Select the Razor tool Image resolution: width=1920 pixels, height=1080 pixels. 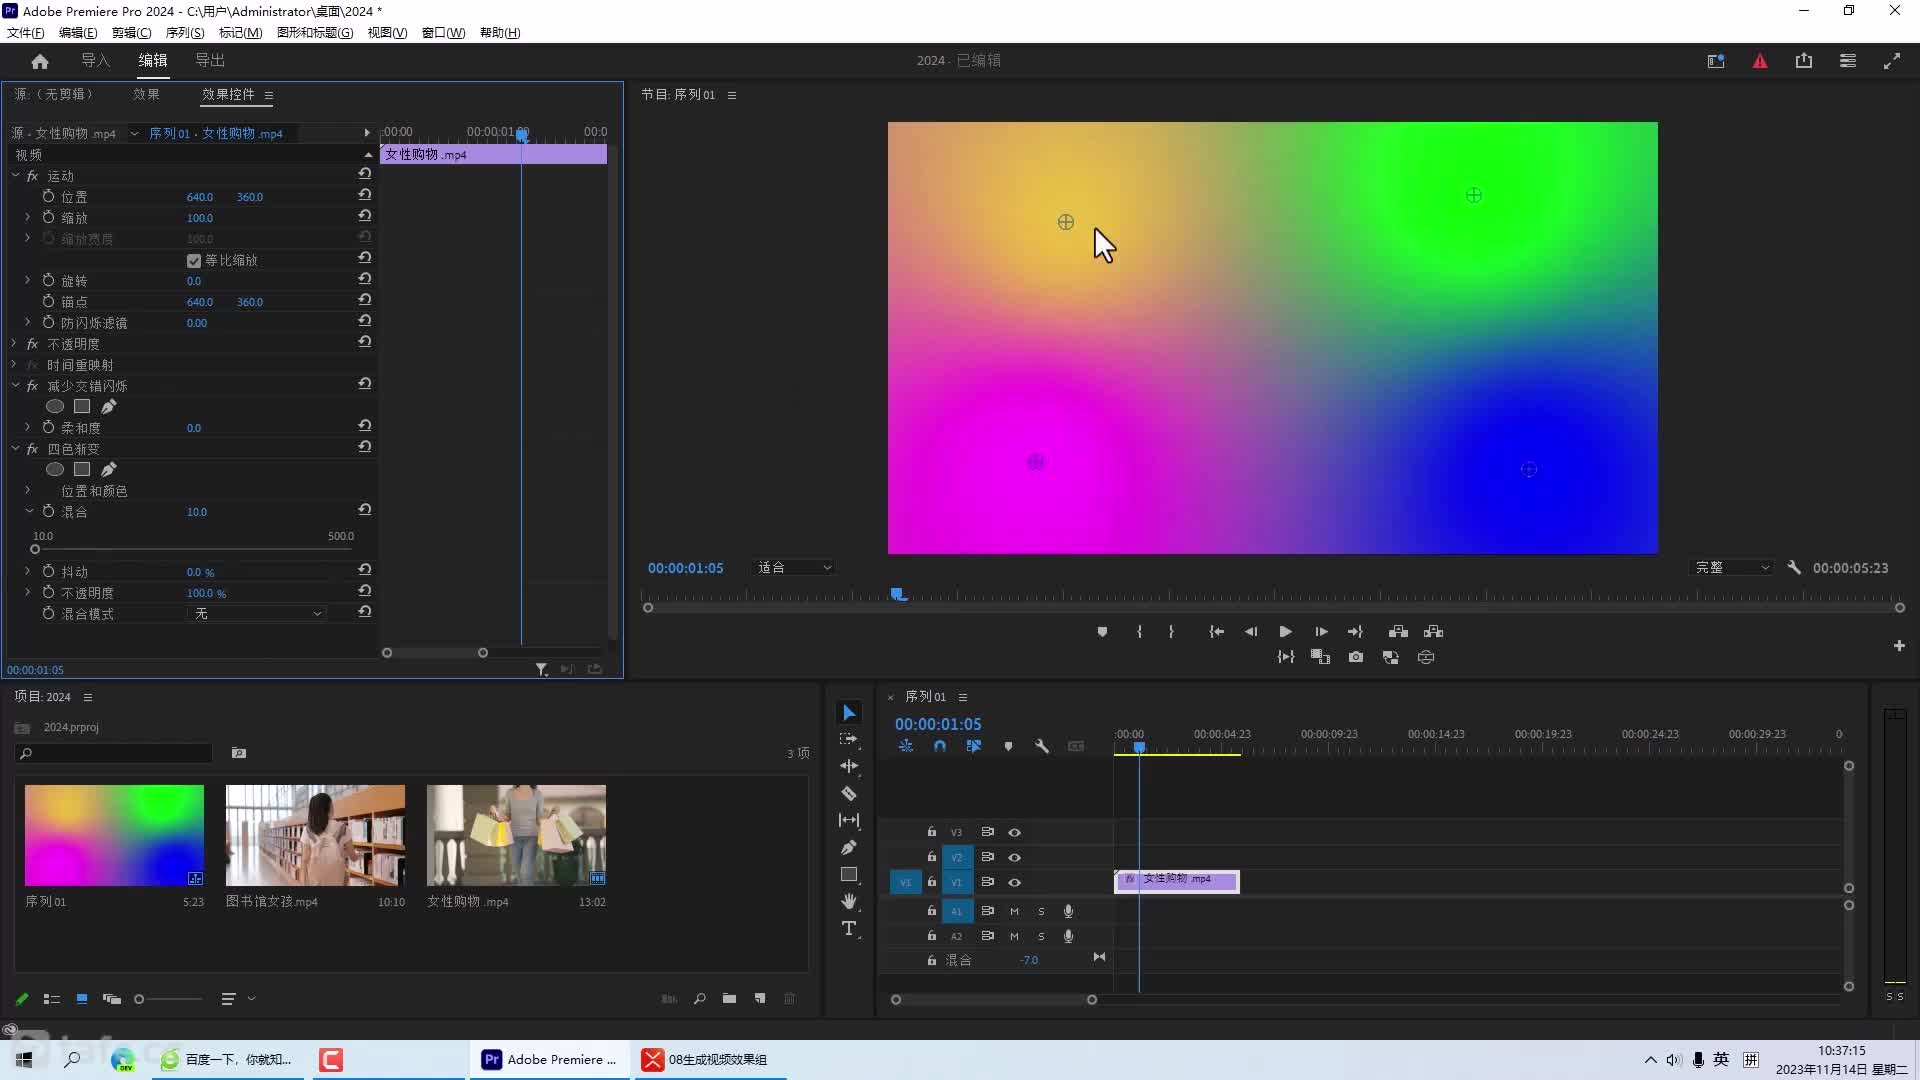tap(849, 793)
